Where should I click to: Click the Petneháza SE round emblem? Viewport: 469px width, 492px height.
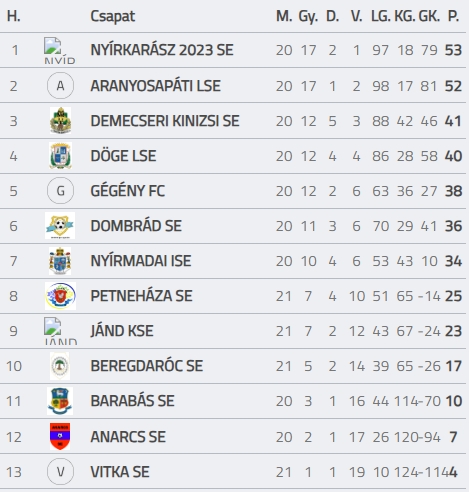pos(60,296)
